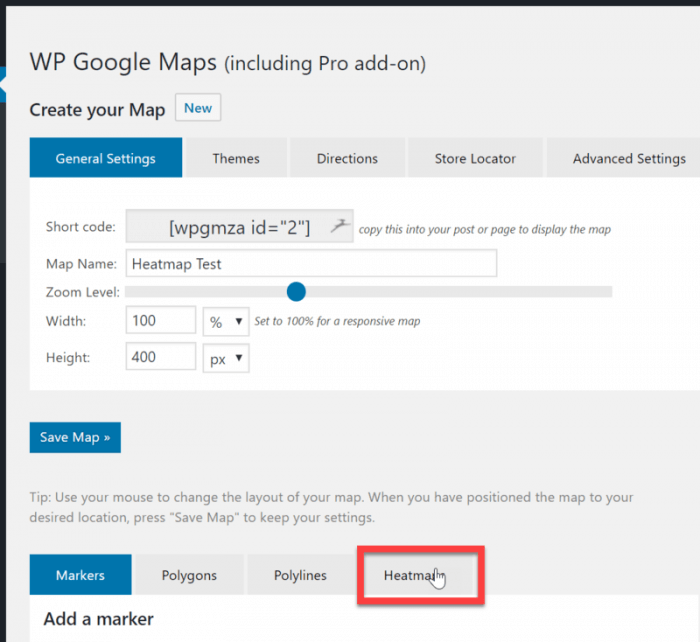Select the Store Locator tab
The image size is (700, 642).
pyautogui.click(x=475, y=158)
